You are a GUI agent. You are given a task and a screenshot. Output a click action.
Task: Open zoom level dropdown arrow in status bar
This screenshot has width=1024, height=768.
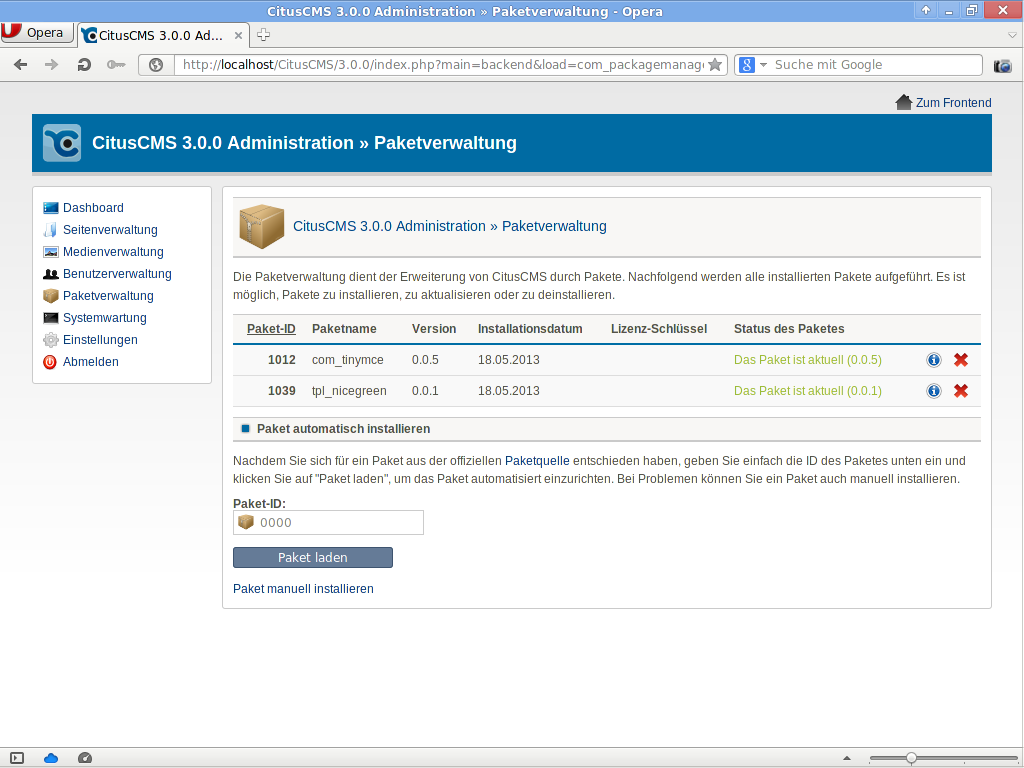pyautogui.click(x=848, y=758)
